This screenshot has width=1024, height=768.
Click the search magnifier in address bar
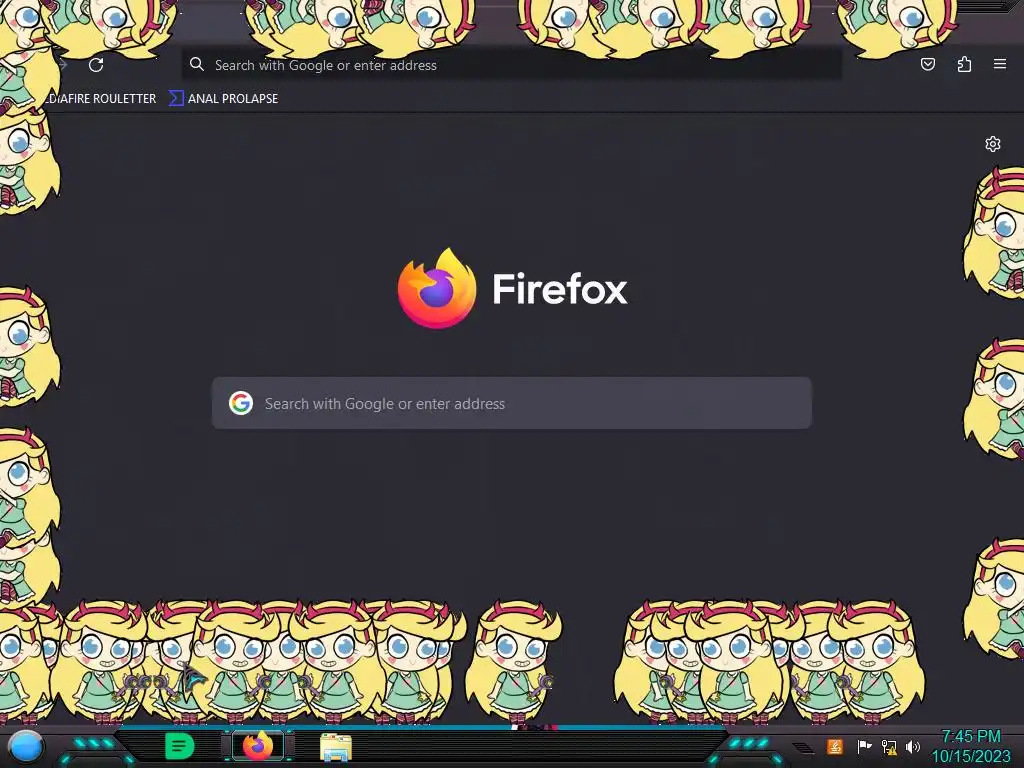pyautogui.click(x=197, y=64)
